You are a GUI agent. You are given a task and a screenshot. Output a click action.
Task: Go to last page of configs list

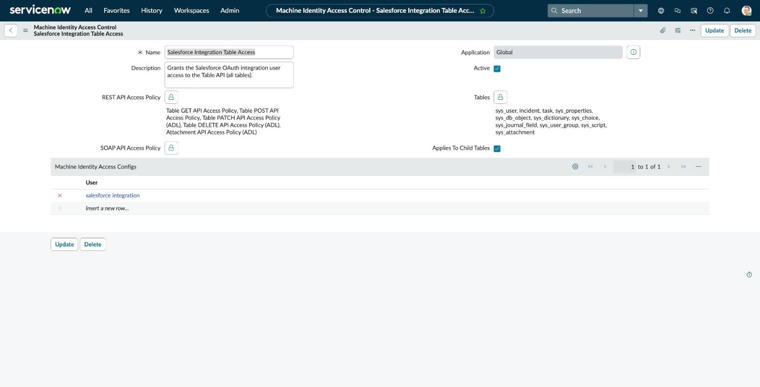683,166
